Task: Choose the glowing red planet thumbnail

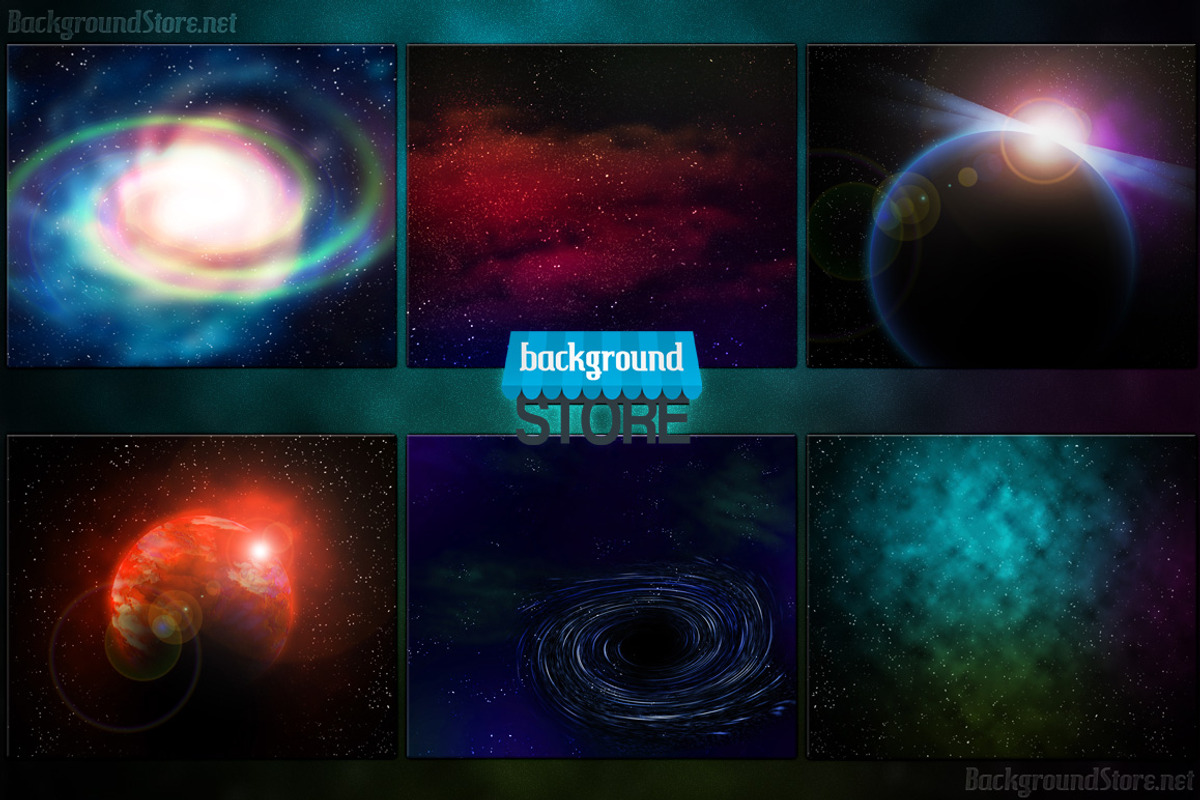Action: pos(202,596)
